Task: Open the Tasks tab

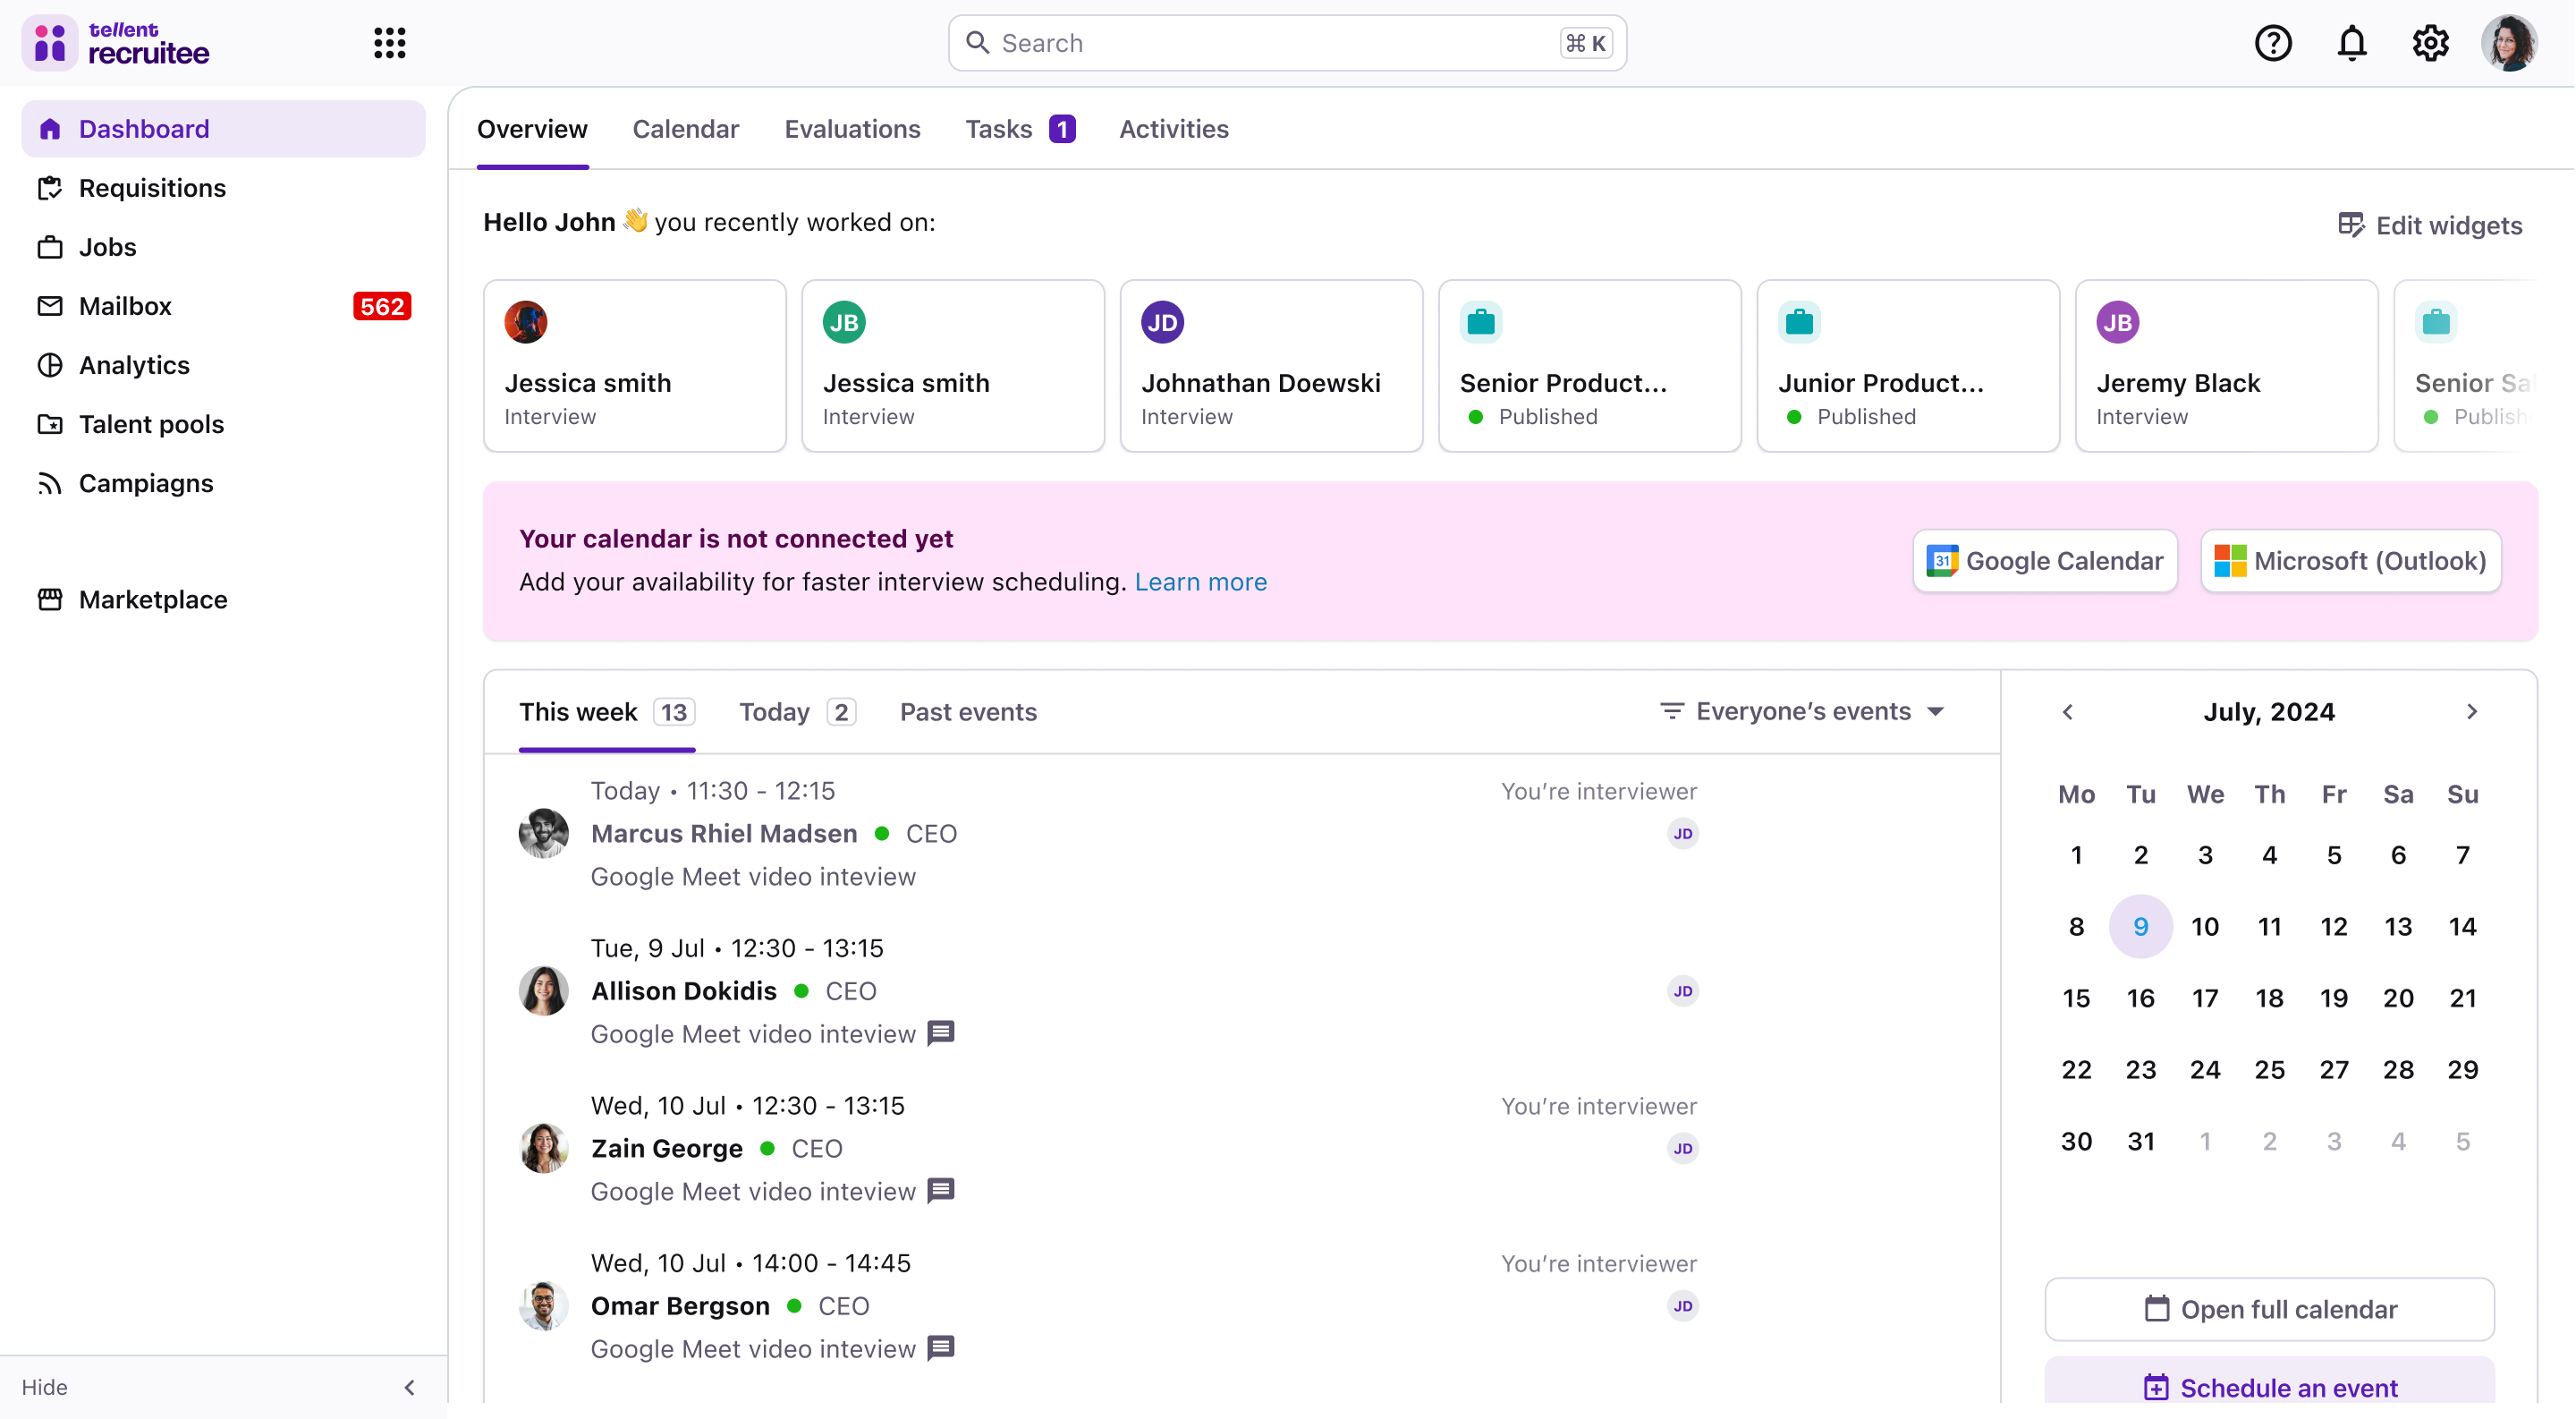Action: (x=1020, y=129)
